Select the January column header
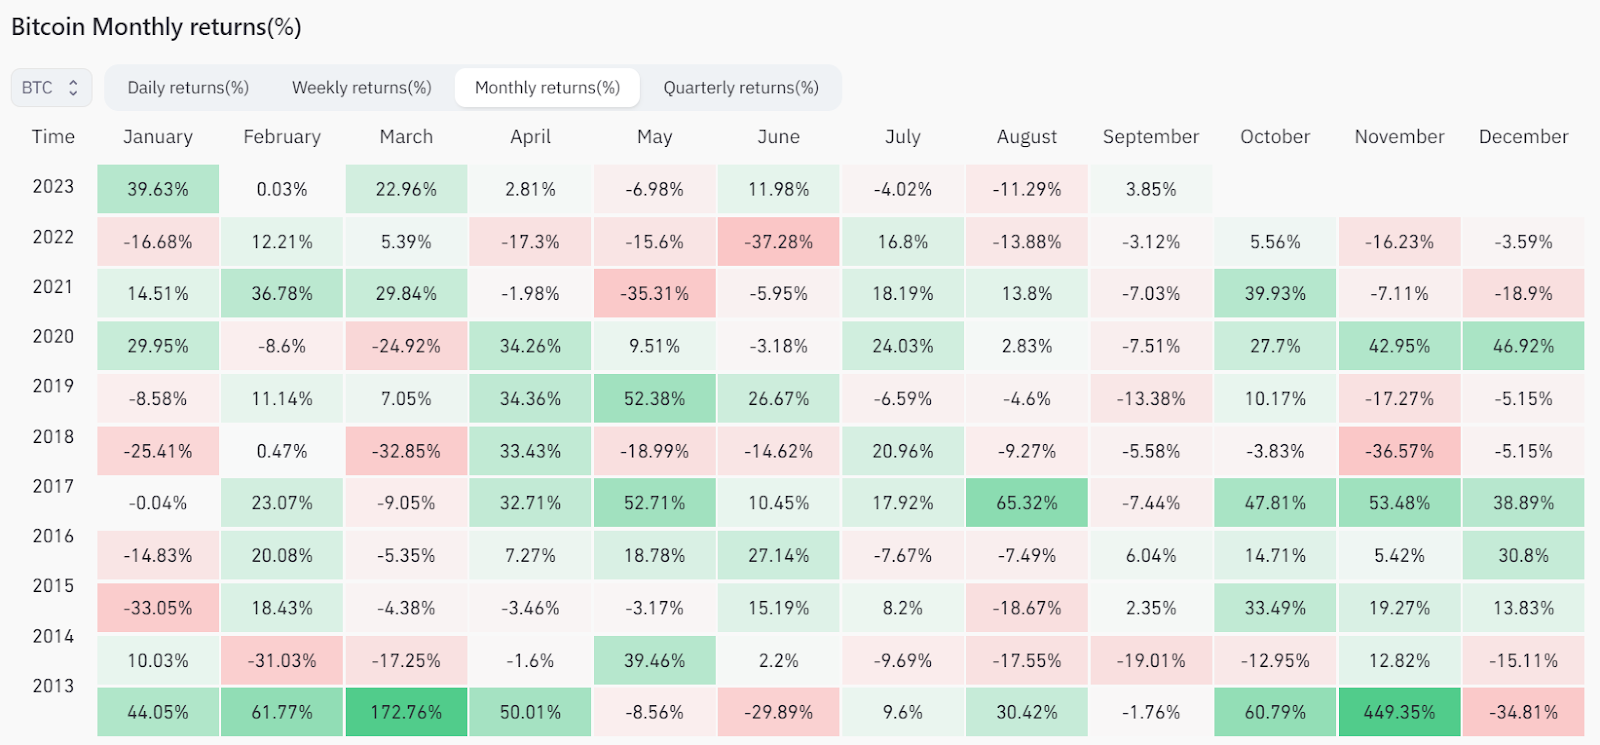The image size is (1600, 745). click(158, 137)
